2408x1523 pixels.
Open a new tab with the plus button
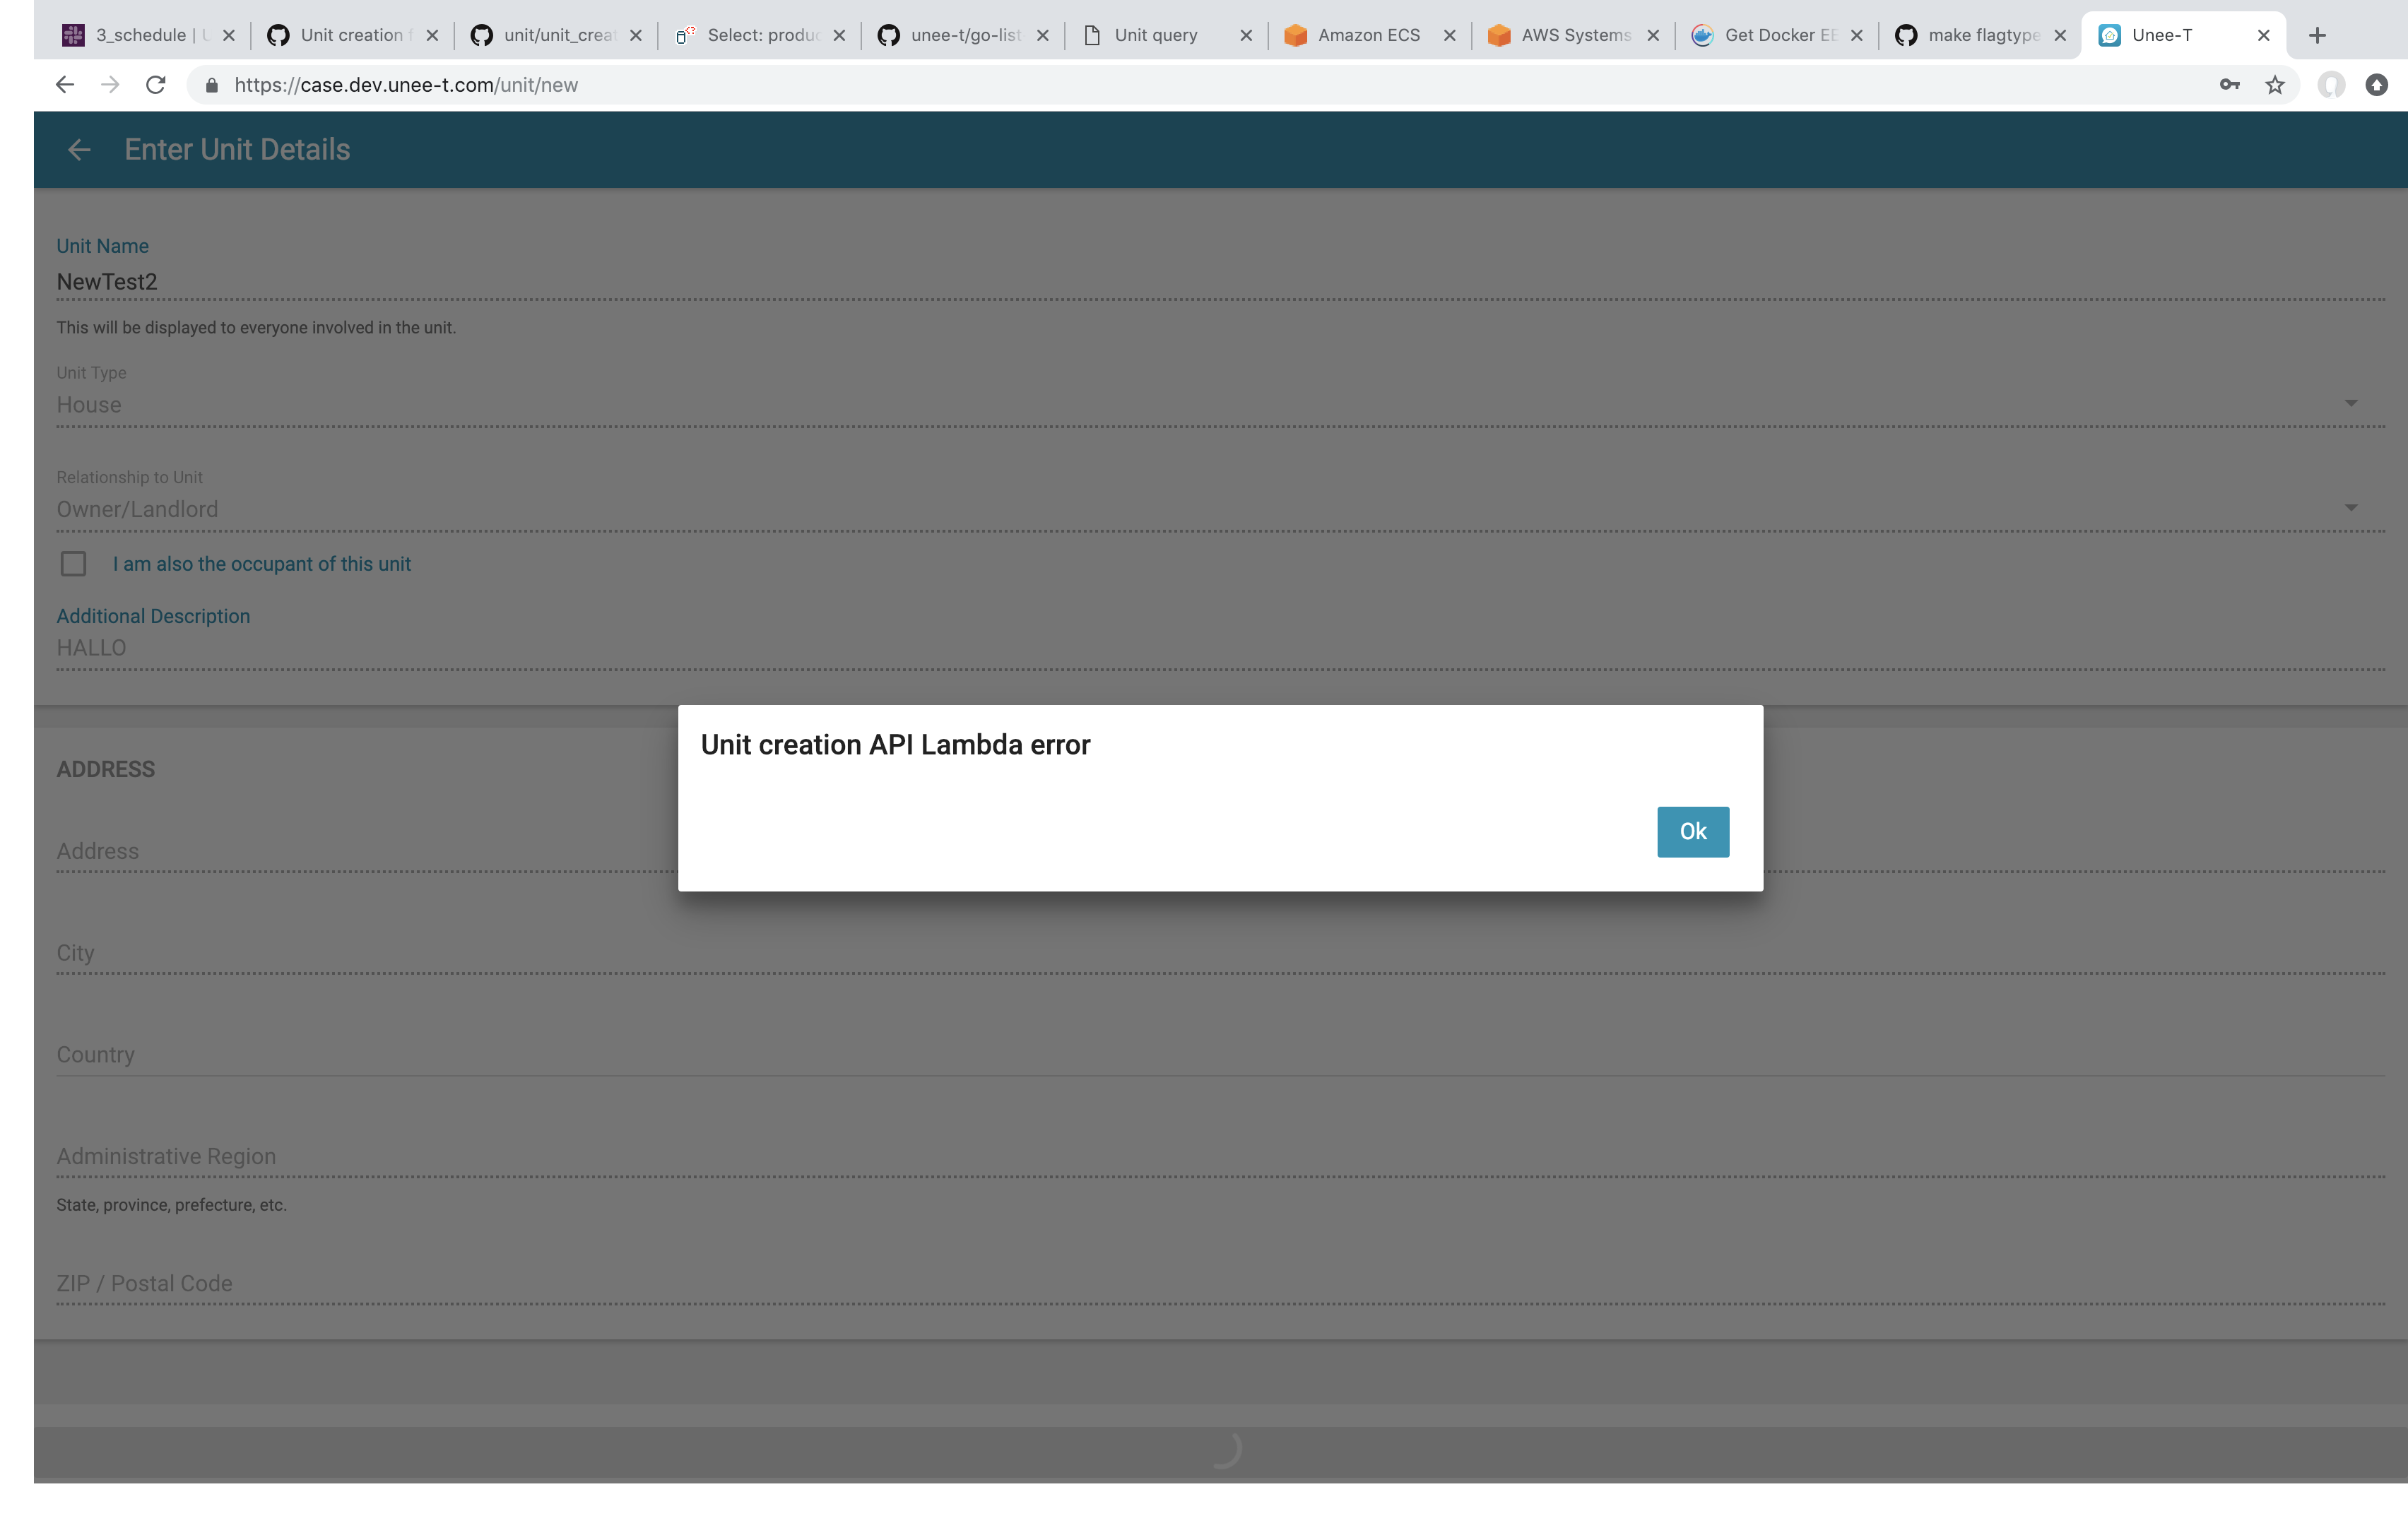click(x=2317, y=34)
